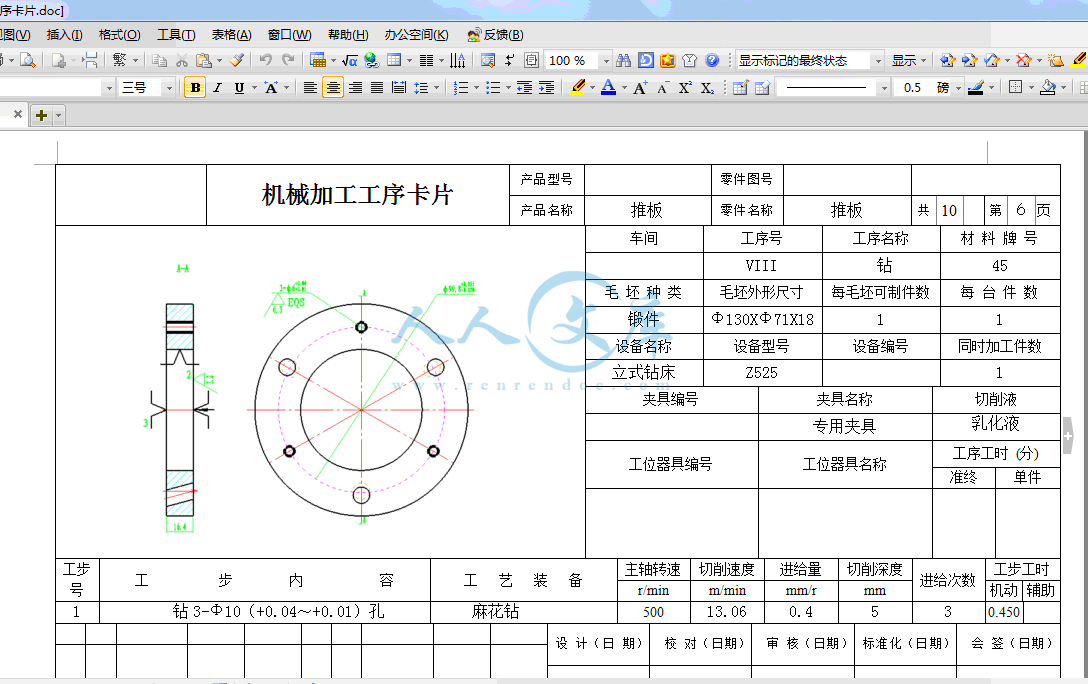Open the 显示标记的最终状态 dropdown
The width and height of the screenshot is (1088, 684).
click(878, 61)
